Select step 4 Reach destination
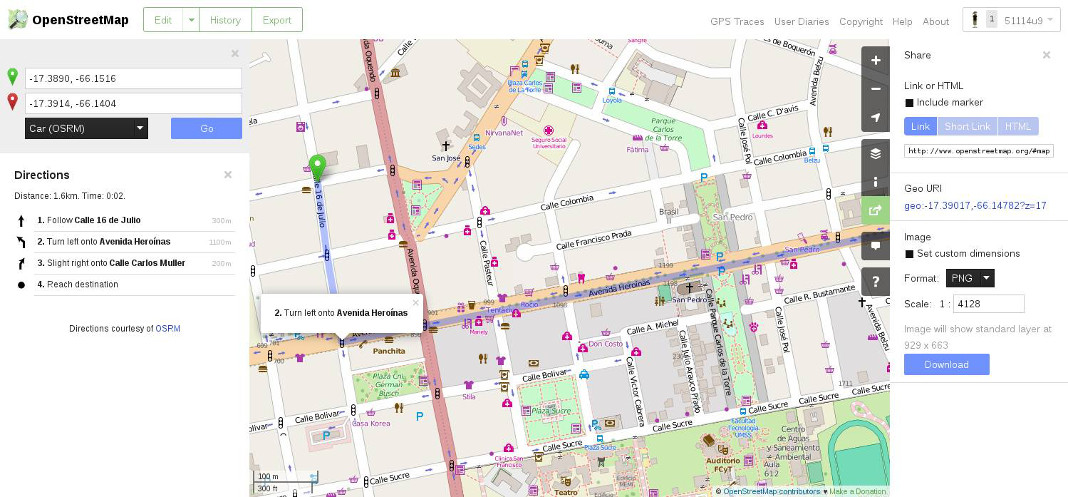 click(x=125, y=285)
